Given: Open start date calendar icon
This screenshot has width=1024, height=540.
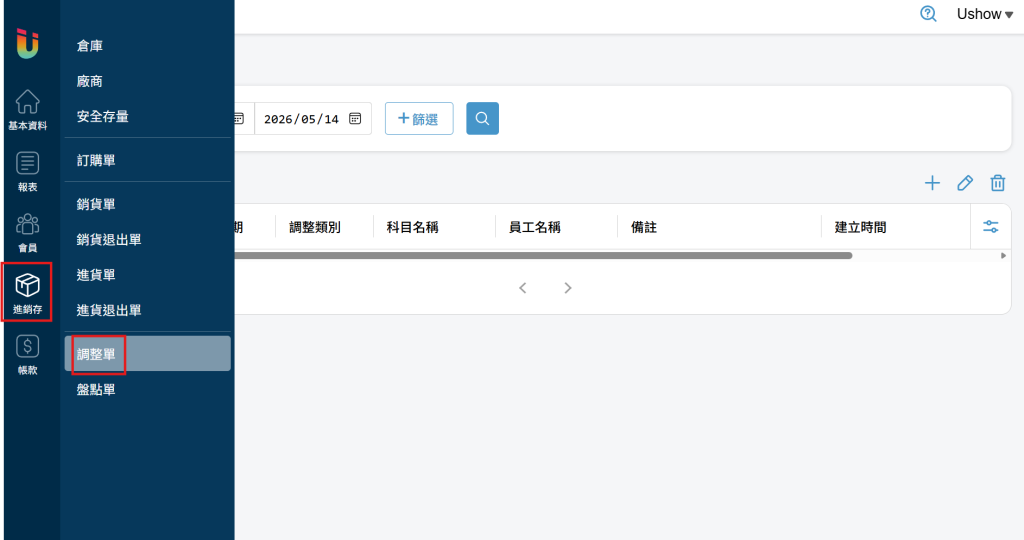Looking at the screenshot, I should tap(239, 118).
